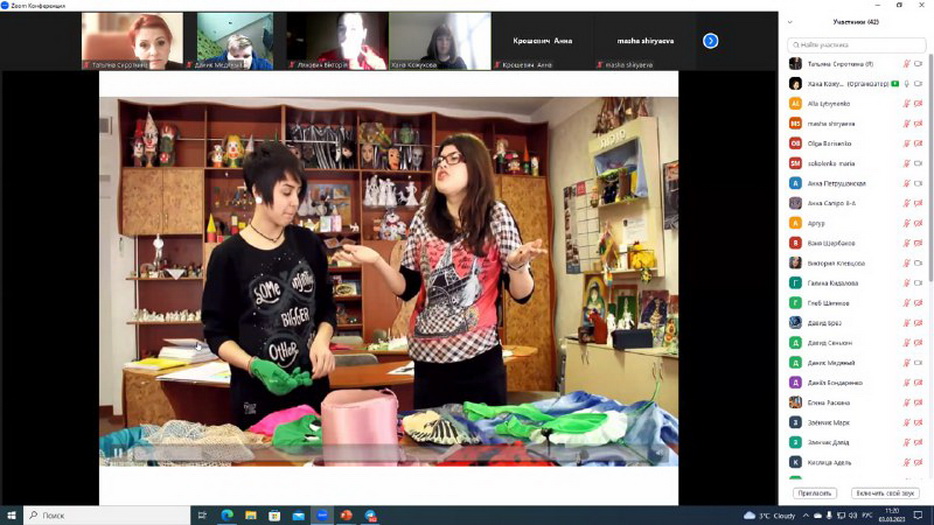
Task: Open Task View on the taskbar
Action: (x=203, y=515)
